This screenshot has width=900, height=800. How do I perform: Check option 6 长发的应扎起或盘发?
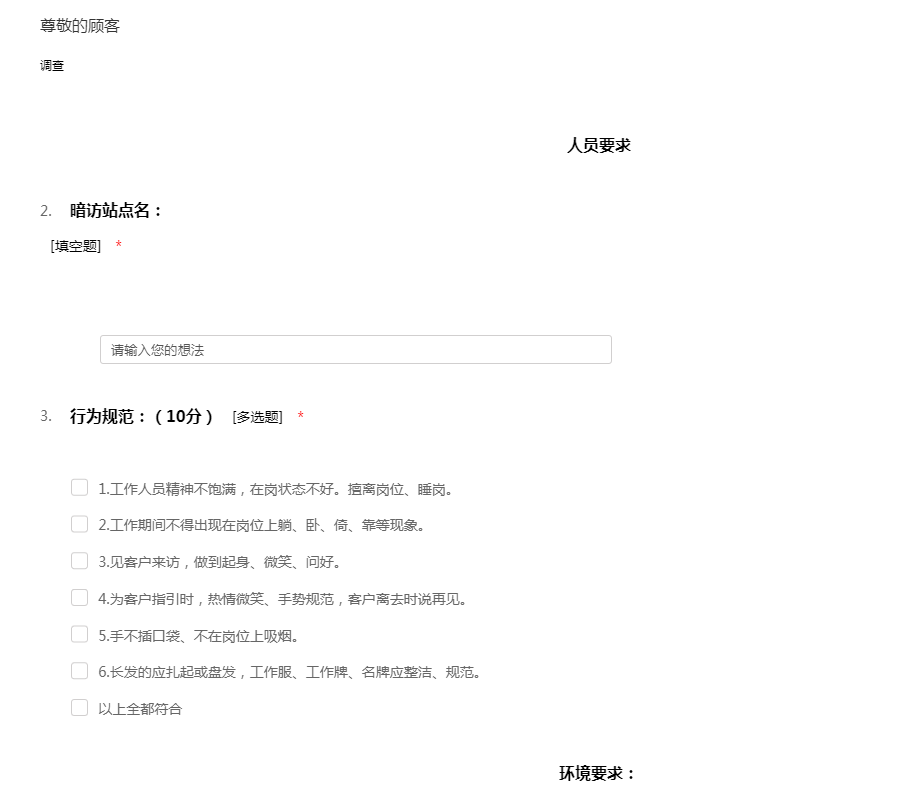click(79, 671)
